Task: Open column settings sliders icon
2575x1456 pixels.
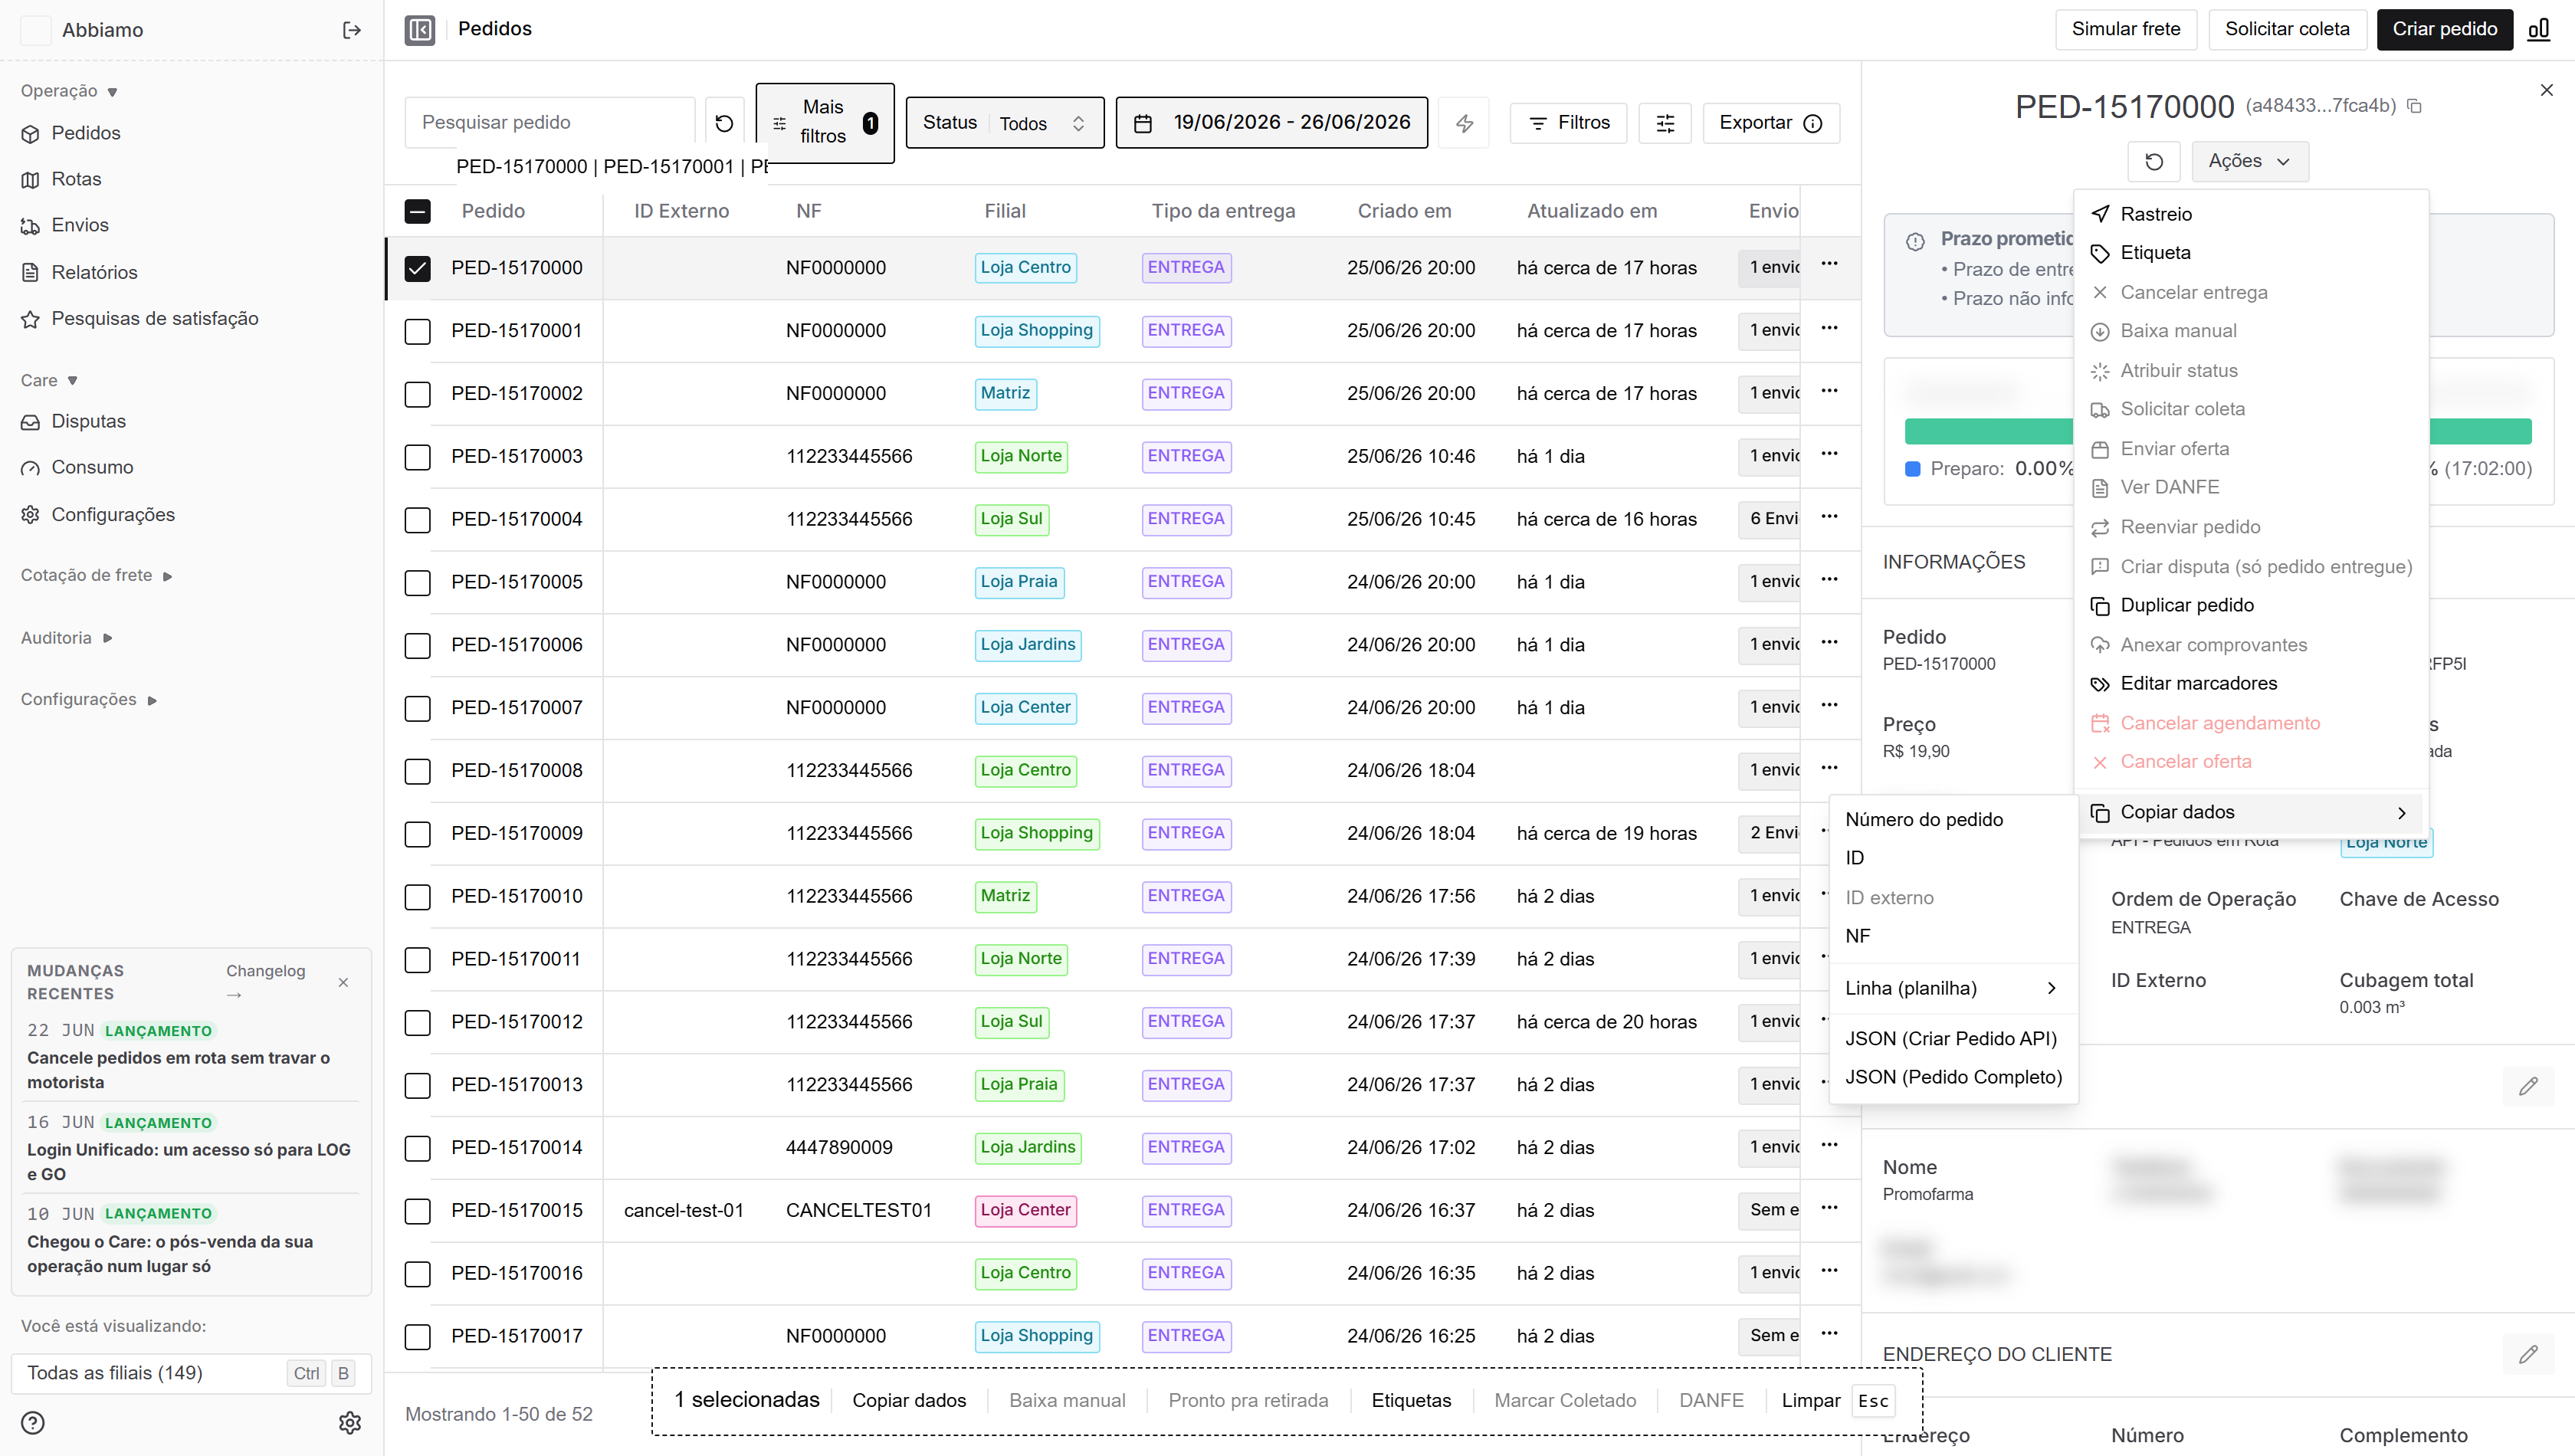Action: [1665, 123]
